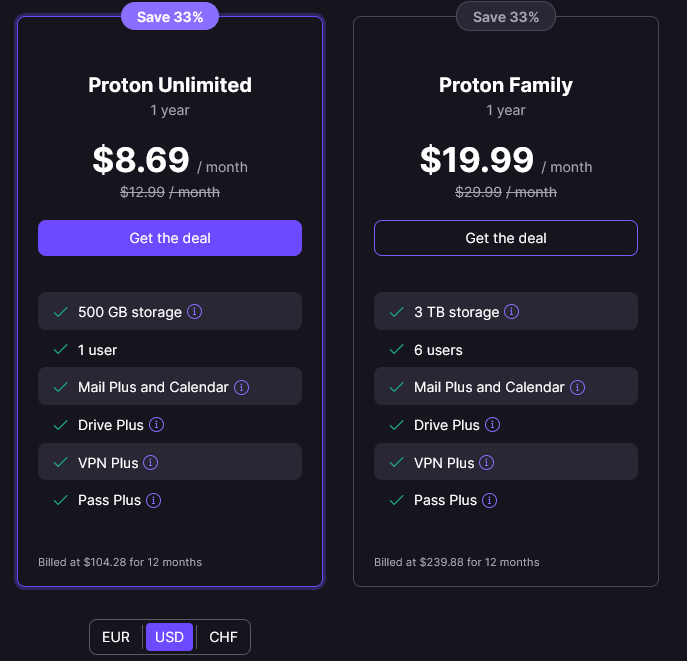This screenshot has height=661, width=687.
Task: Get the deal for Proton Unlimited
Action: pyautogui.click(x=170, y=238)
